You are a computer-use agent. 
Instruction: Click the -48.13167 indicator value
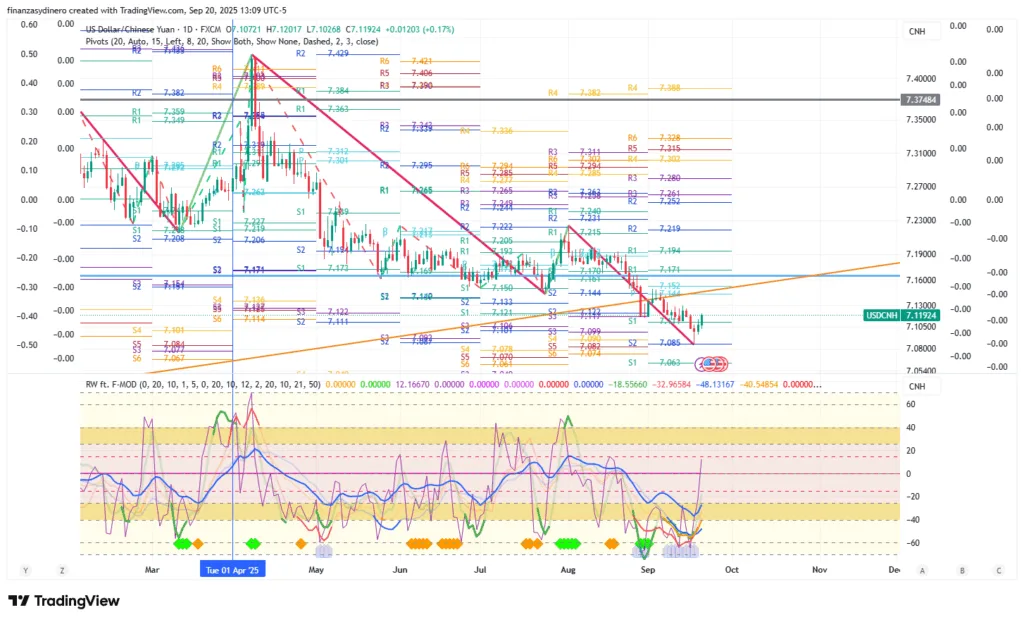[715, 384]
